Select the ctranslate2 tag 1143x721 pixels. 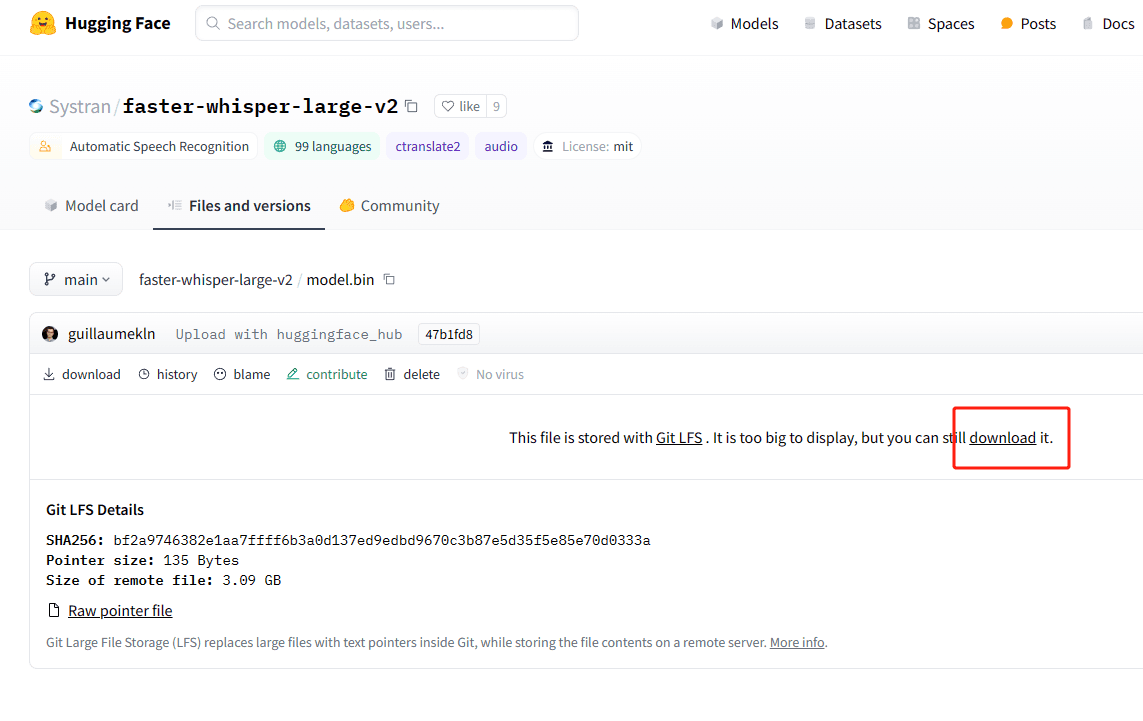[x=427, y=146]
